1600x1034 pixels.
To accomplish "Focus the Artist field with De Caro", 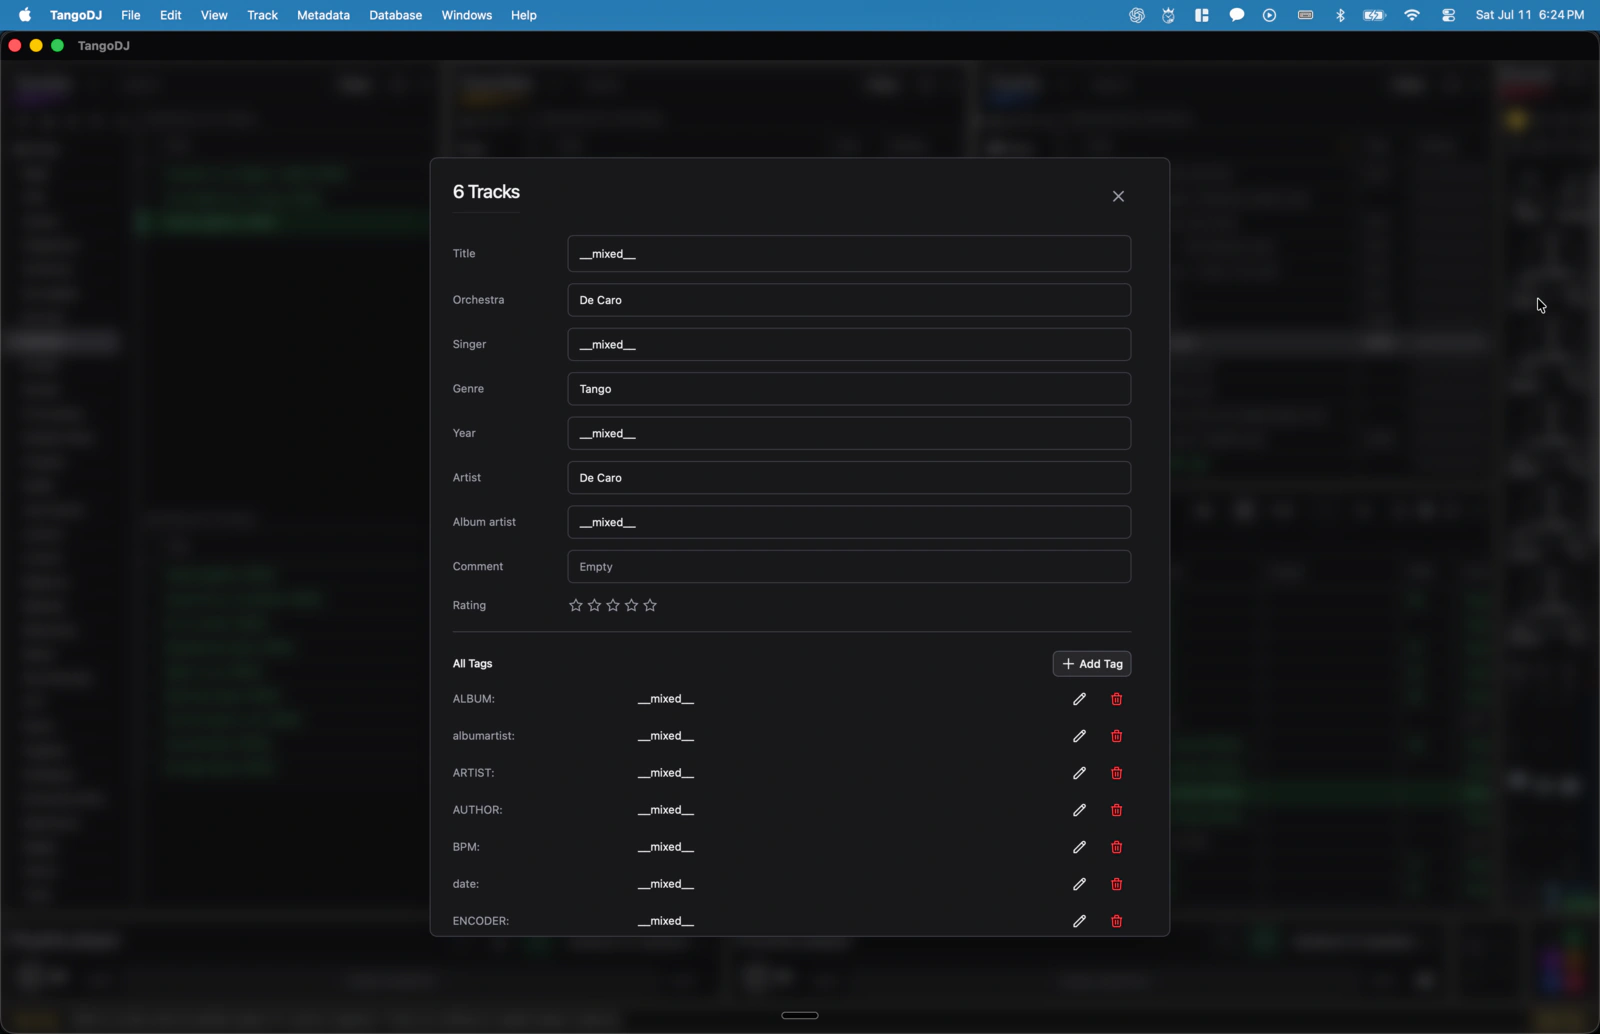I will (x=849, y=478).
